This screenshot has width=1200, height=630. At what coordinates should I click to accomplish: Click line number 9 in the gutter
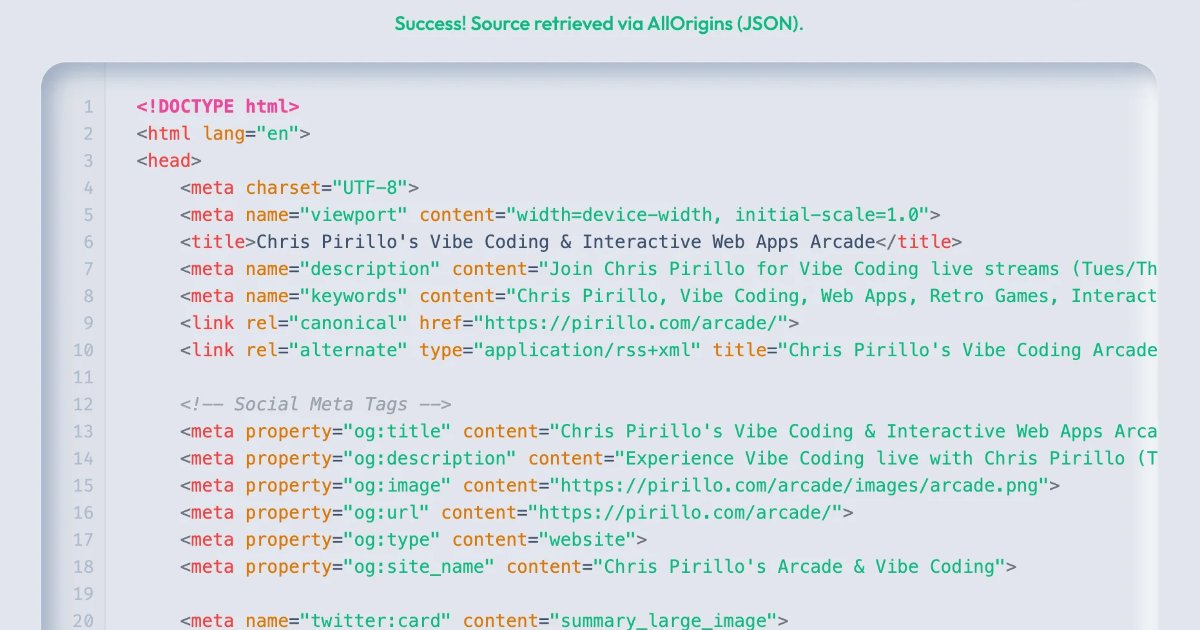tap(88, 322)
